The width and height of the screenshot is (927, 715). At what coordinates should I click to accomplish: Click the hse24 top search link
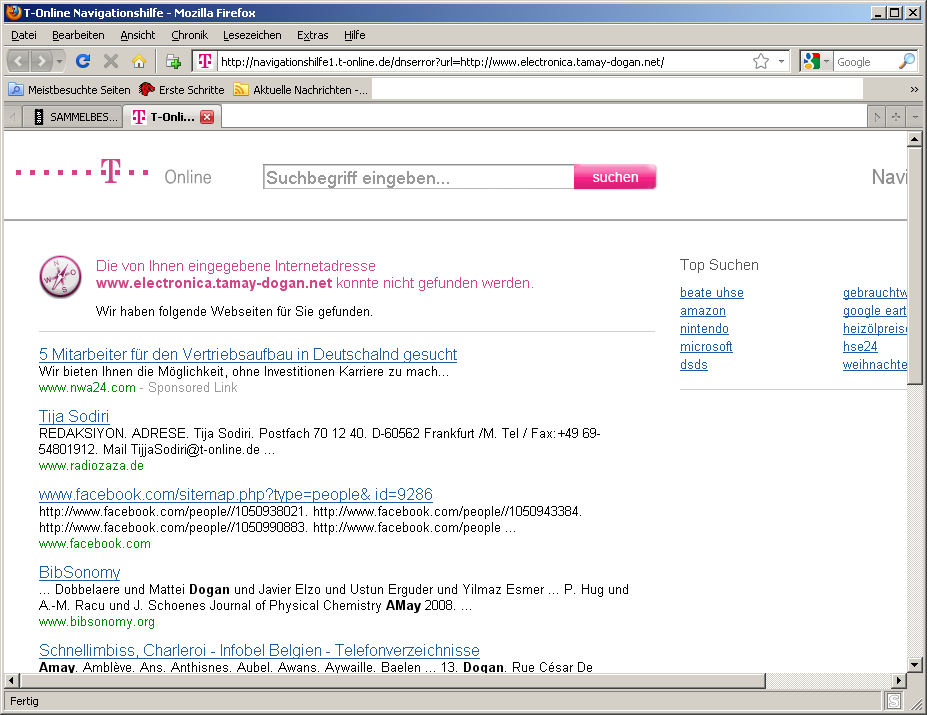point(860,347)
